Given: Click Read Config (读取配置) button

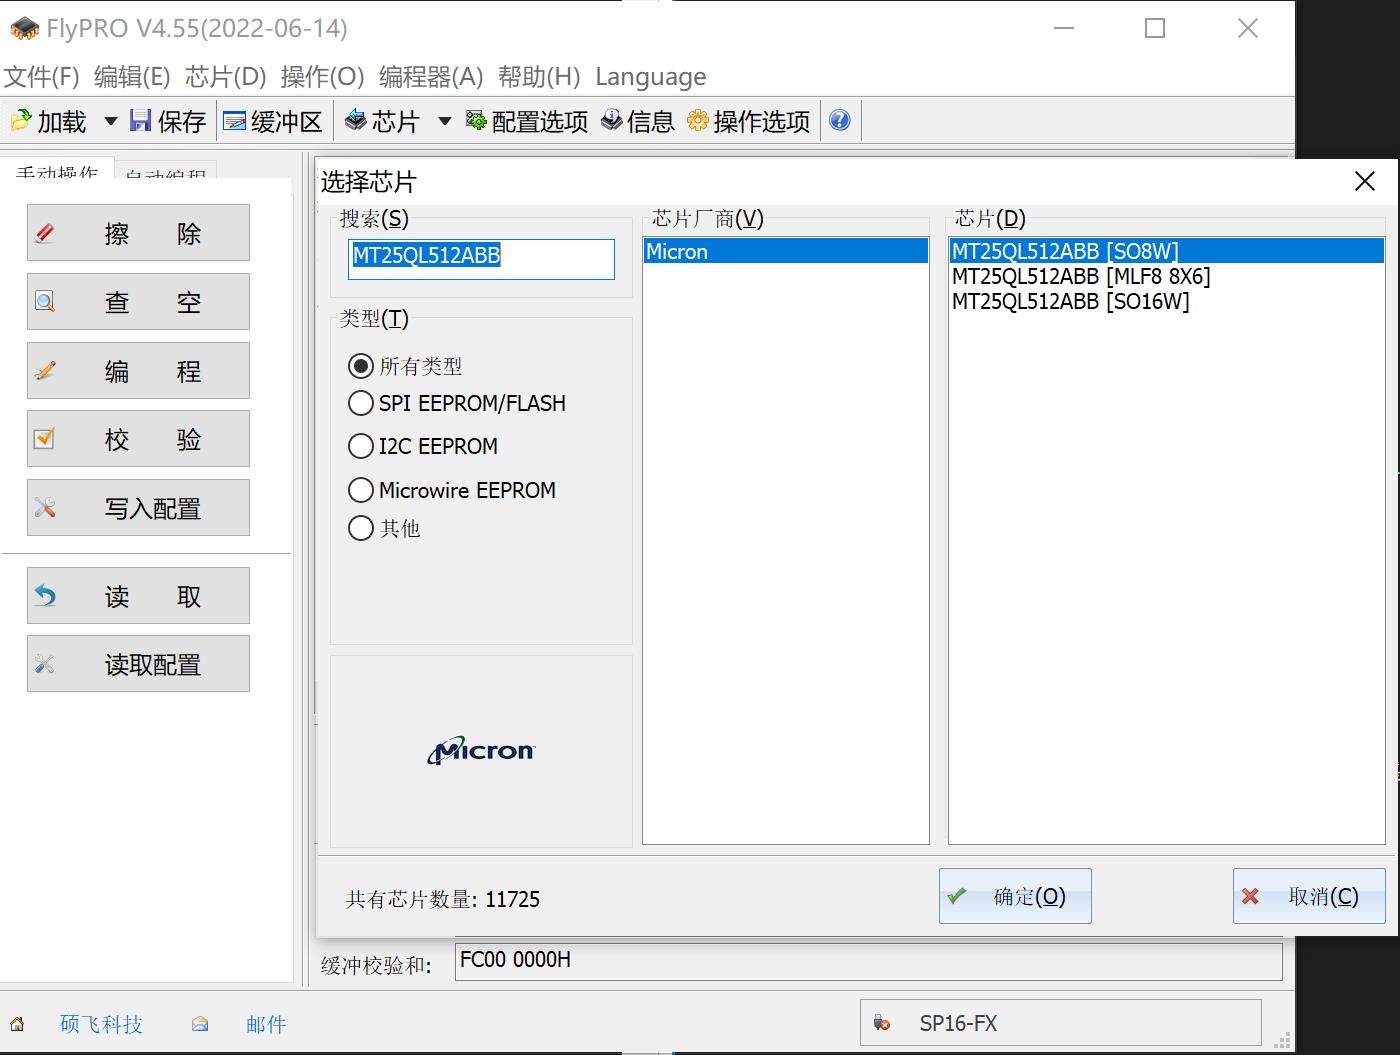Looking at the screenshot, I should tap(138, 663).
